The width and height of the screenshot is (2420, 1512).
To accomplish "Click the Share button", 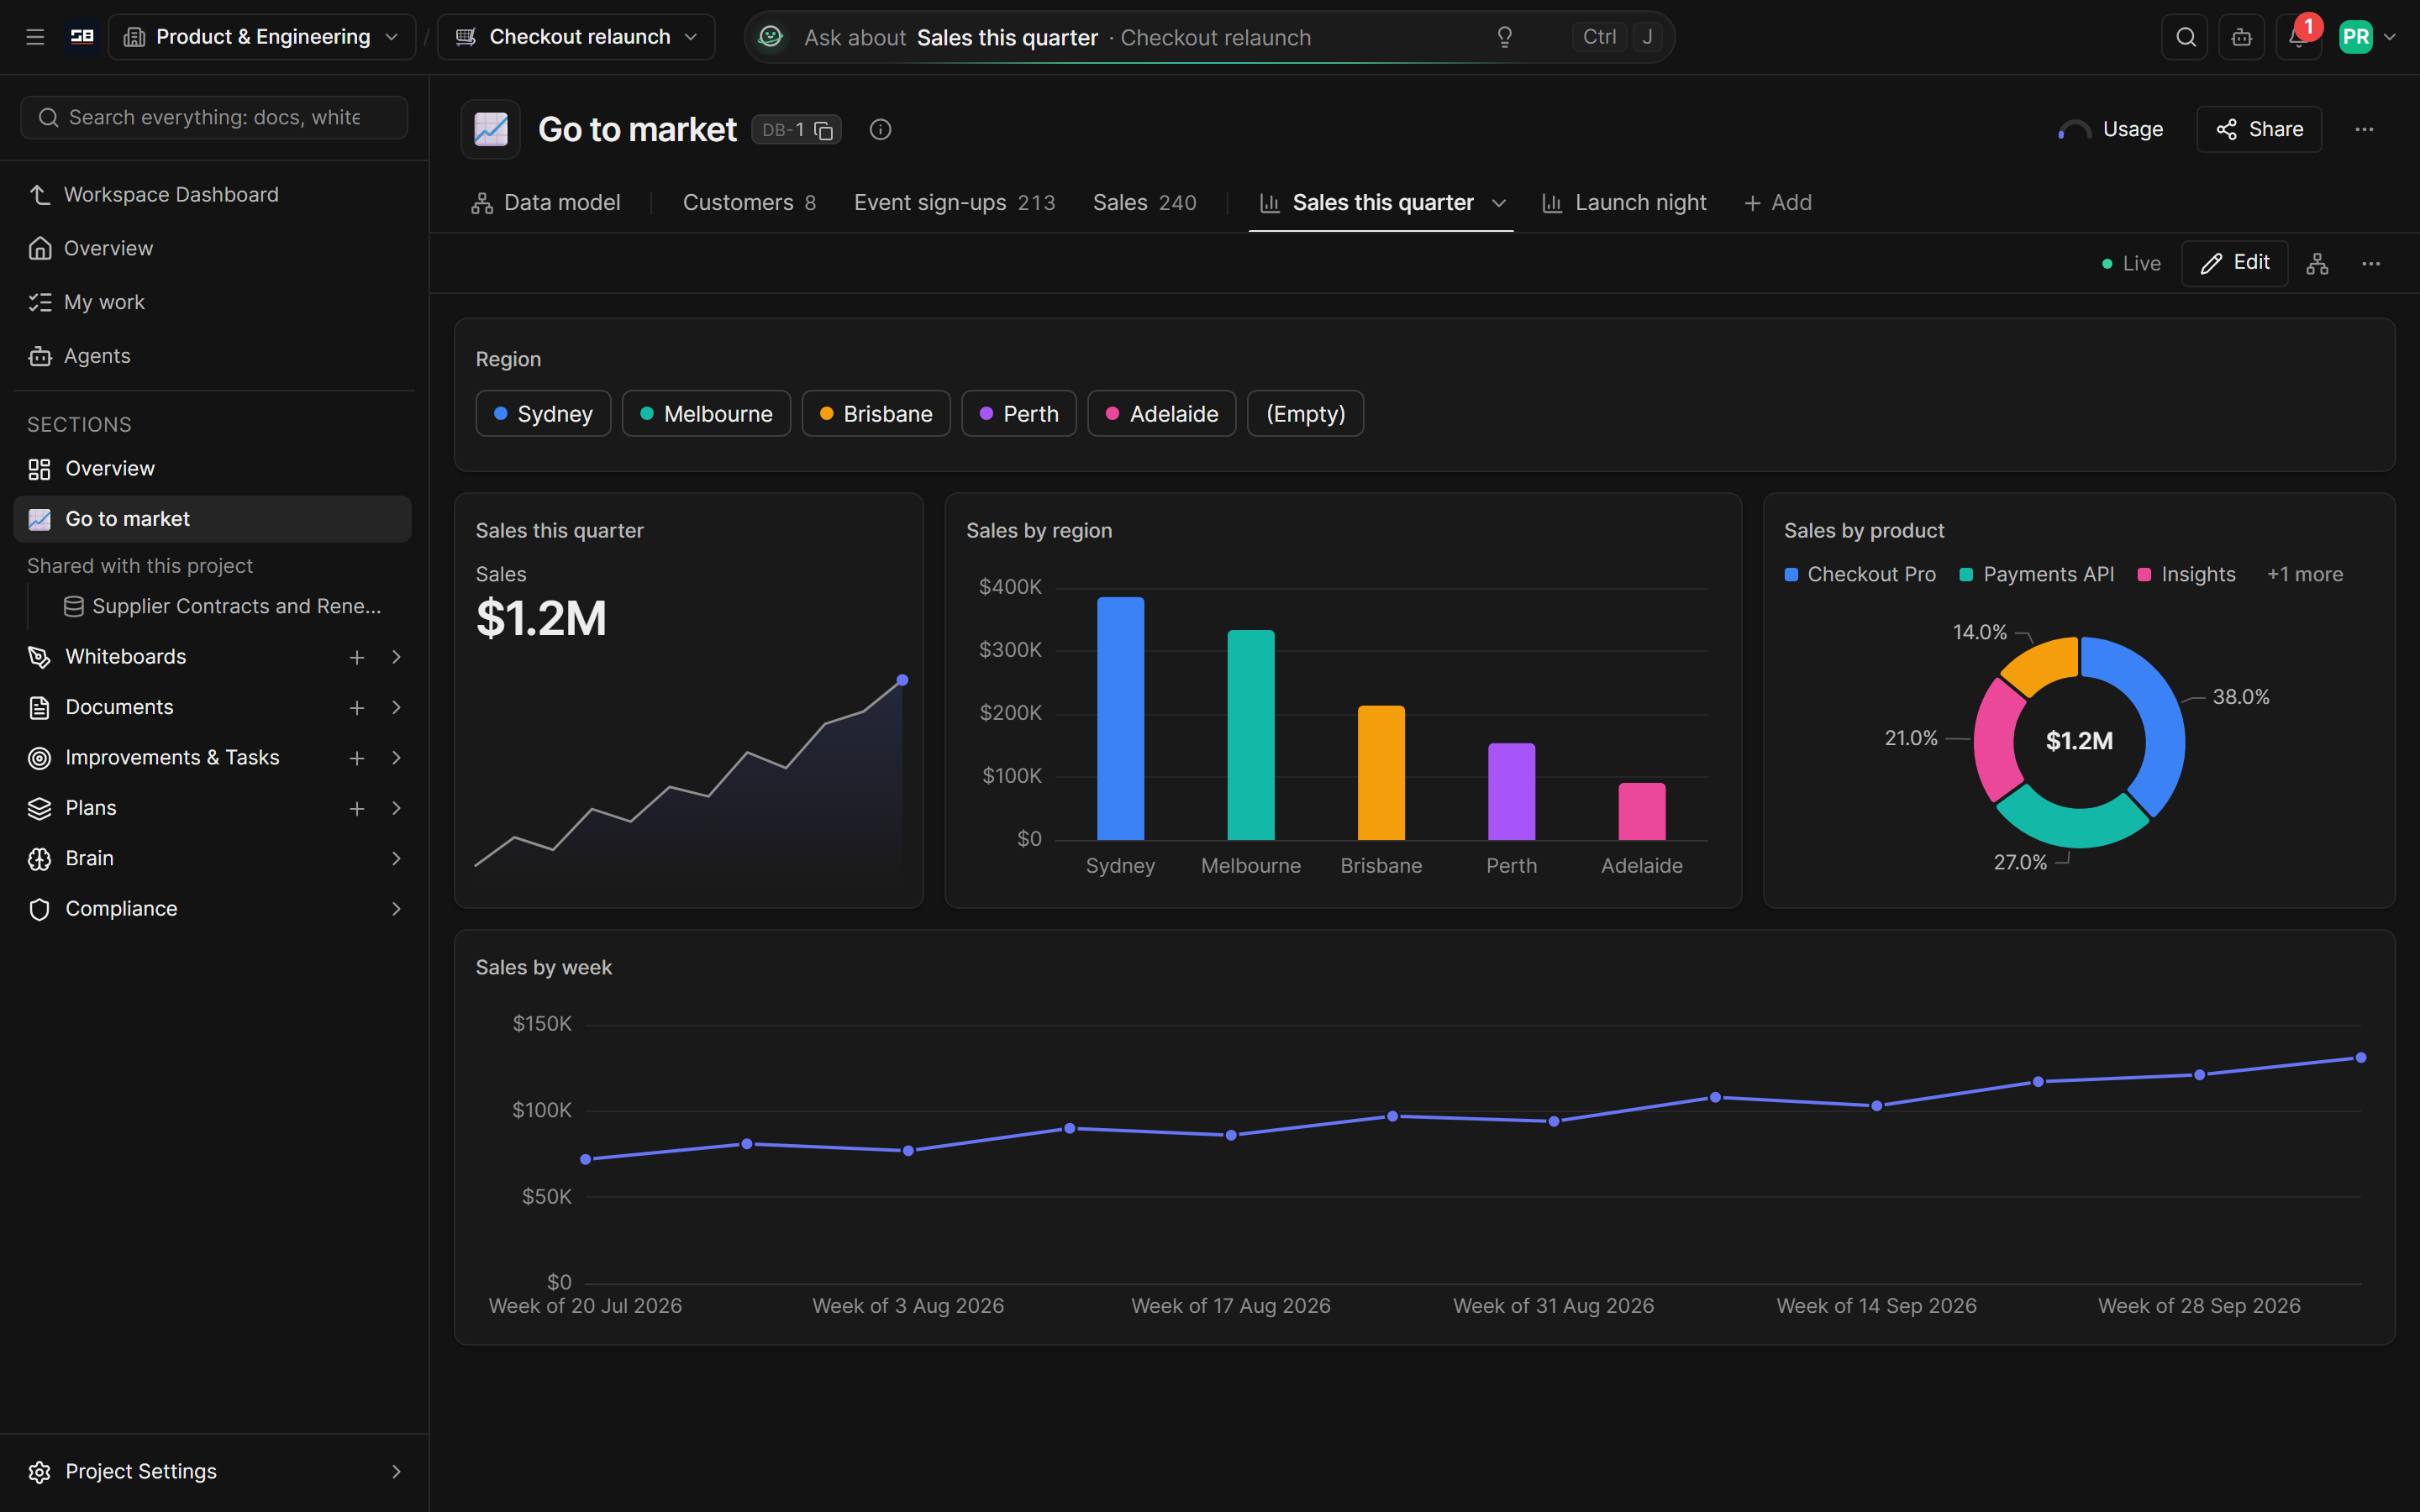I will pos(2259,129).
